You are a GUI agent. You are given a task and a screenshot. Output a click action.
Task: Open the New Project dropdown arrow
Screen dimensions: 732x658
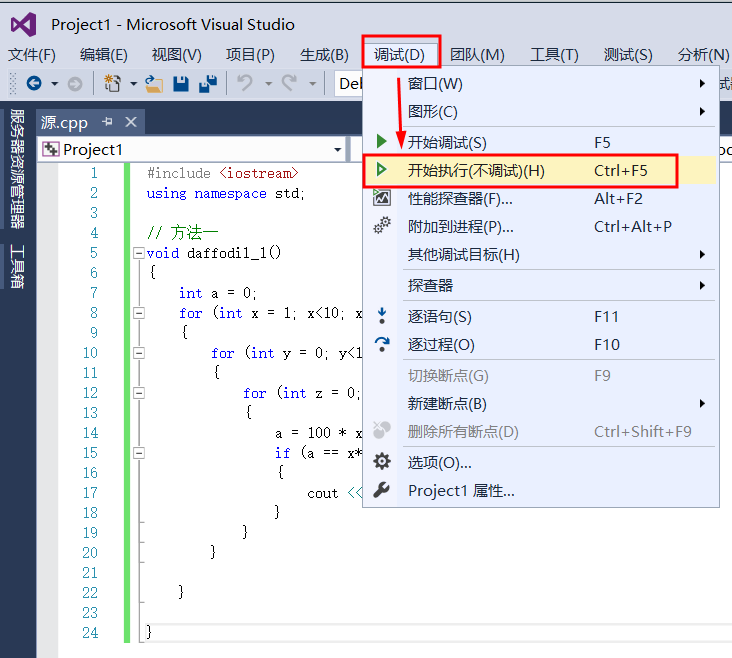click(x=134, y=84)
